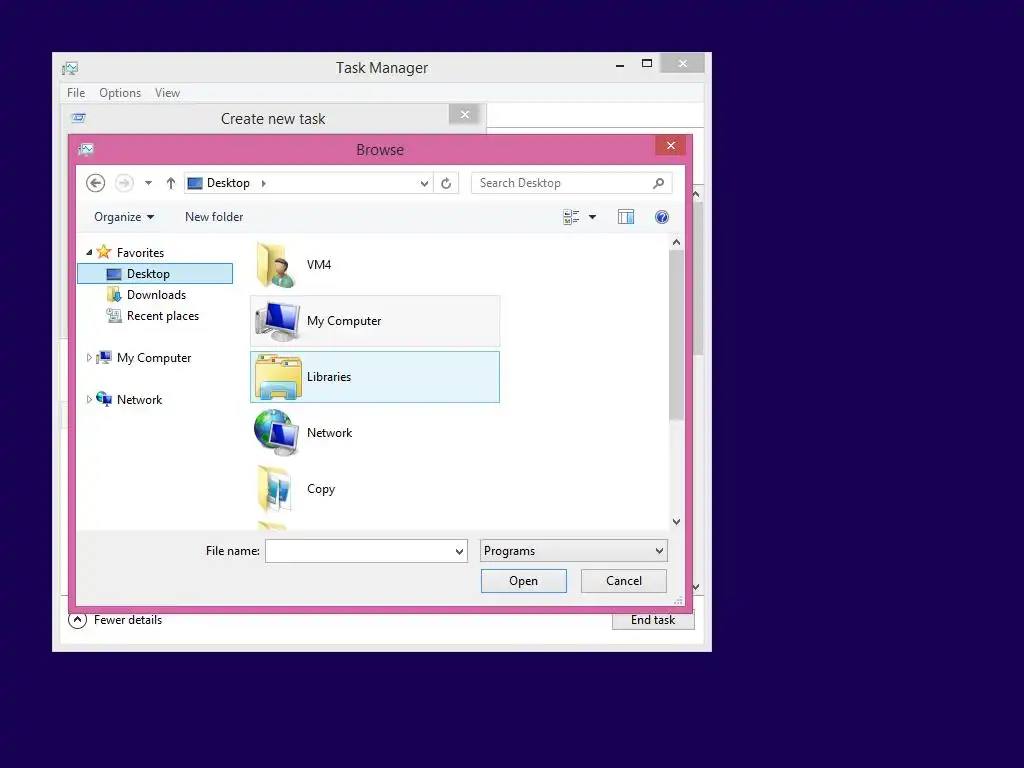Screen dimensions: 1024x768
Task: Collapse the Favorites tree group
Action: coord(89,252)
